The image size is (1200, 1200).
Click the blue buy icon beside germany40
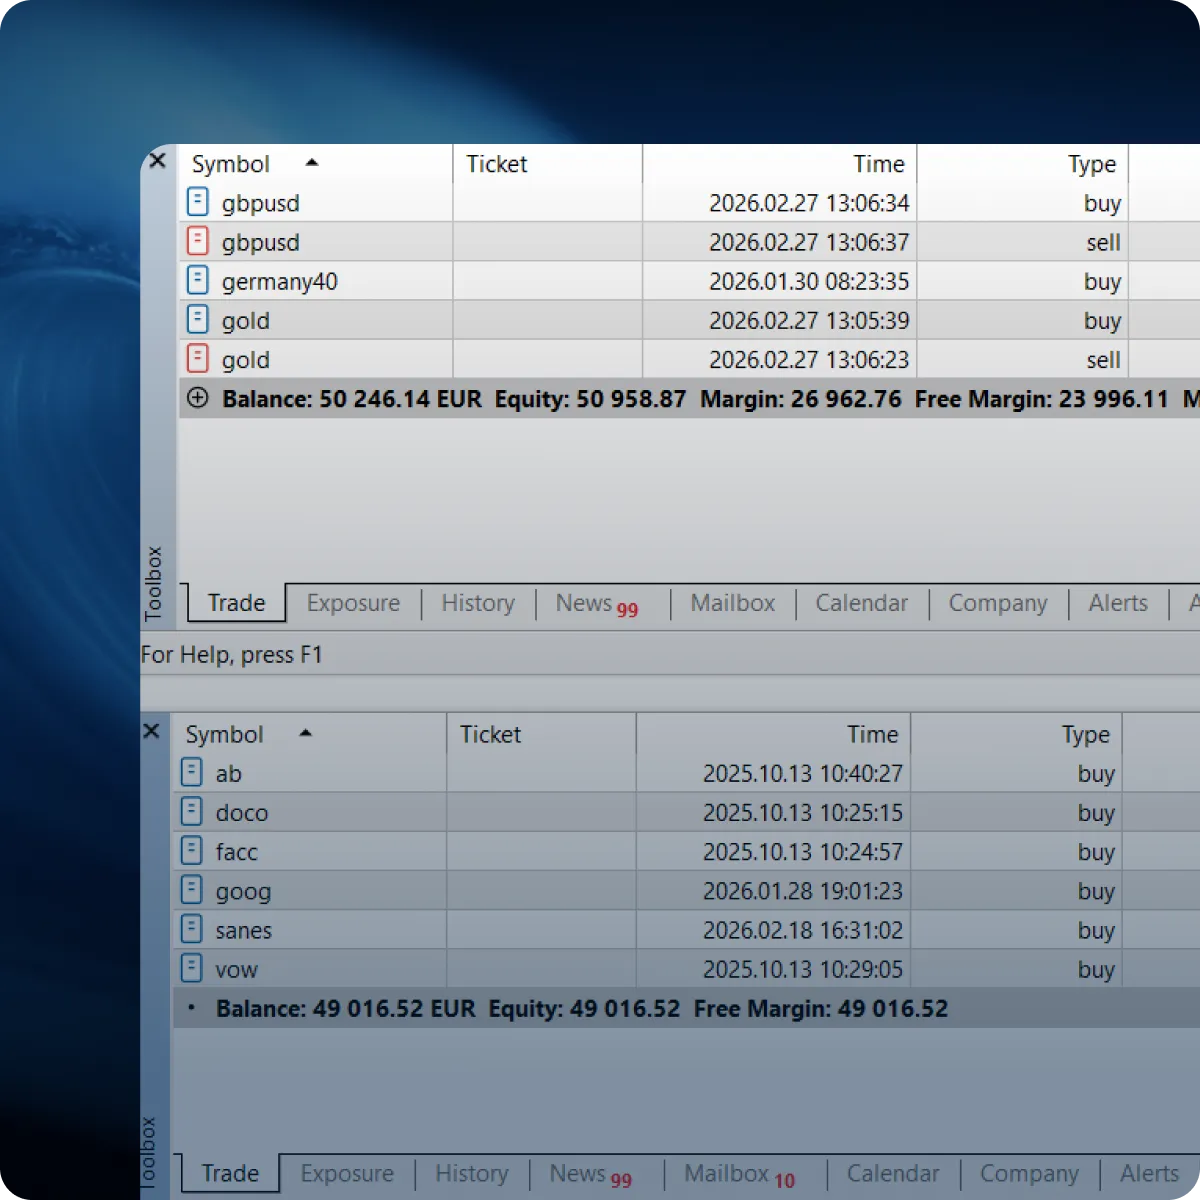tap(198, 281)
